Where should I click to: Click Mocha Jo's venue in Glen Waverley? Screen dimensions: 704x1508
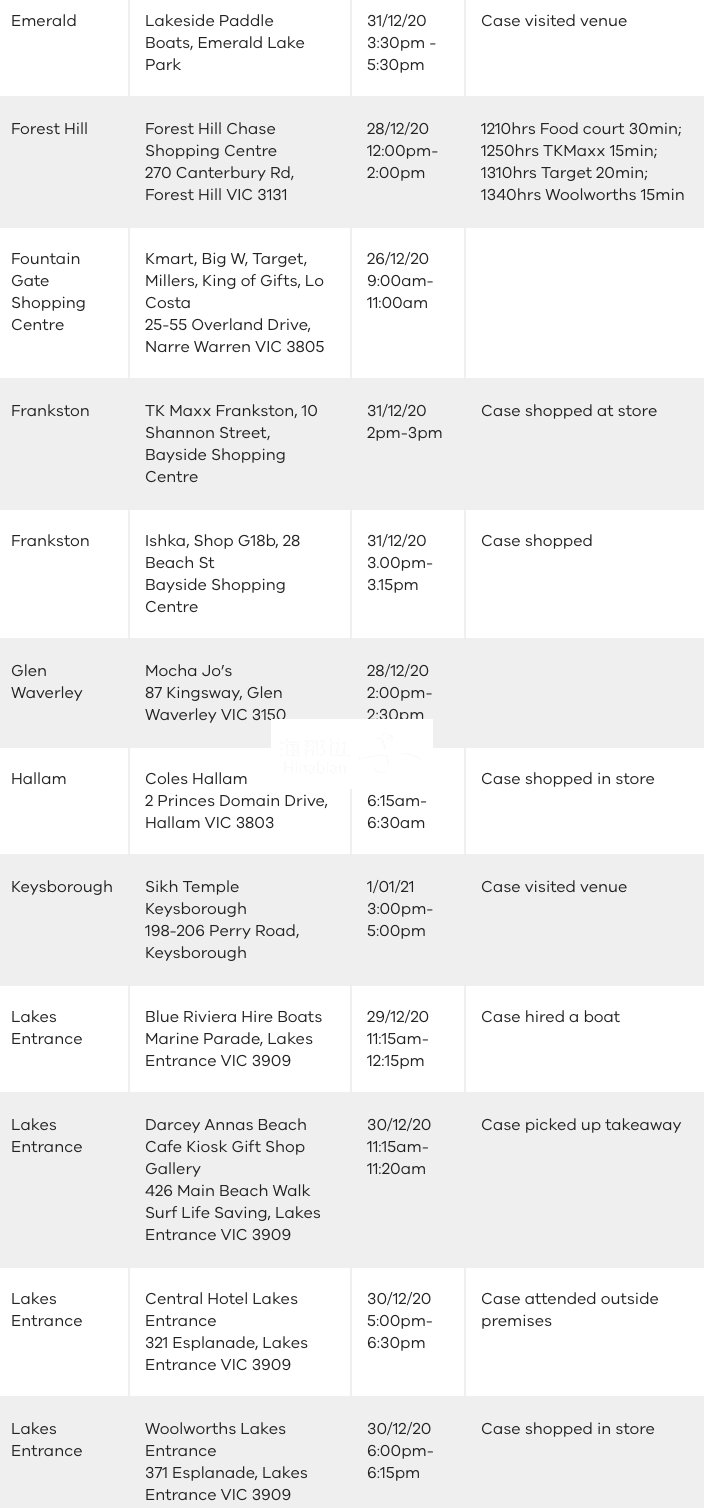[215, 693]
